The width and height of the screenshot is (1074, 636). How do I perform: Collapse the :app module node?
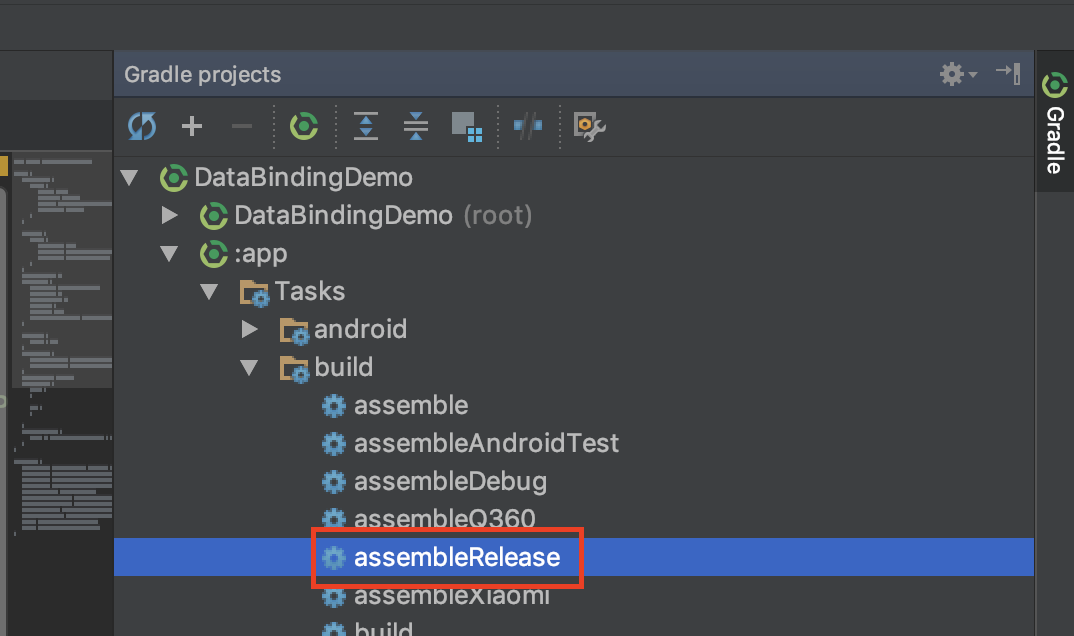[x=169, y=254]
